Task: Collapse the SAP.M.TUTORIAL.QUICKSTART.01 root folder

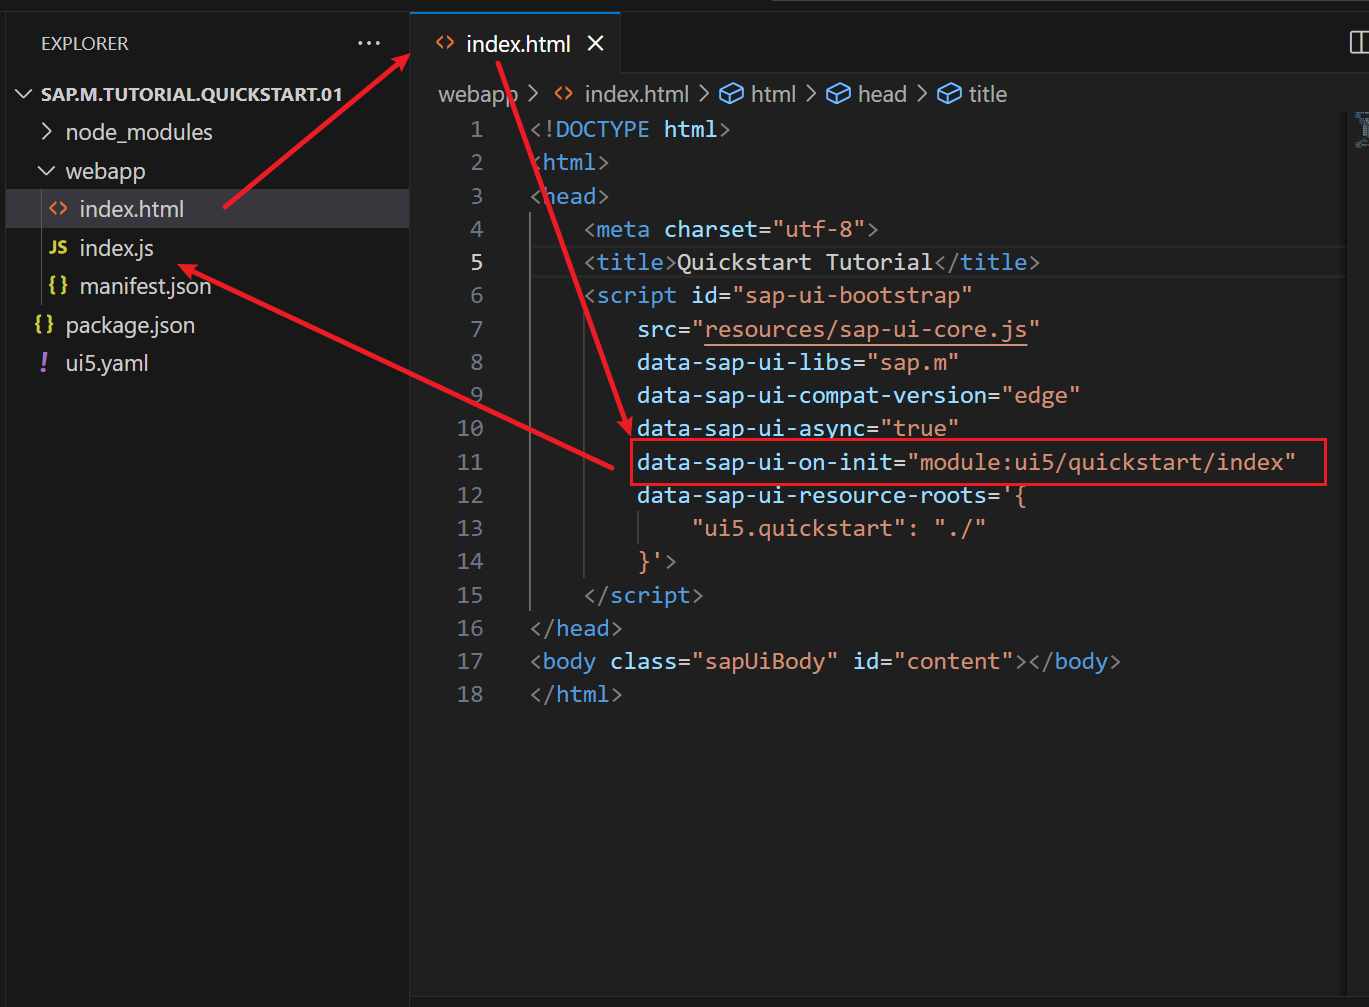Action: point(24,94)
